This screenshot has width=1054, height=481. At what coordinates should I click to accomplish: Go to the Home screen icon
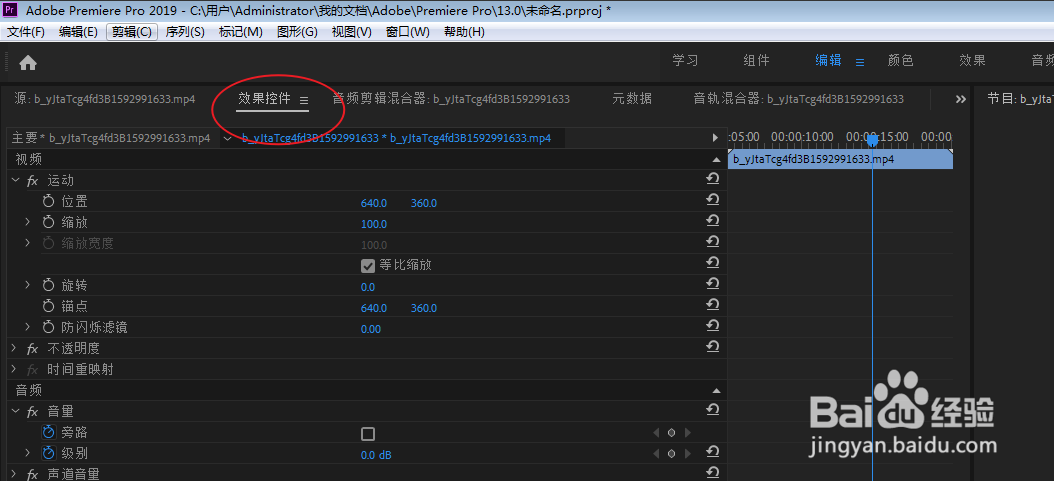pos(28,62)
